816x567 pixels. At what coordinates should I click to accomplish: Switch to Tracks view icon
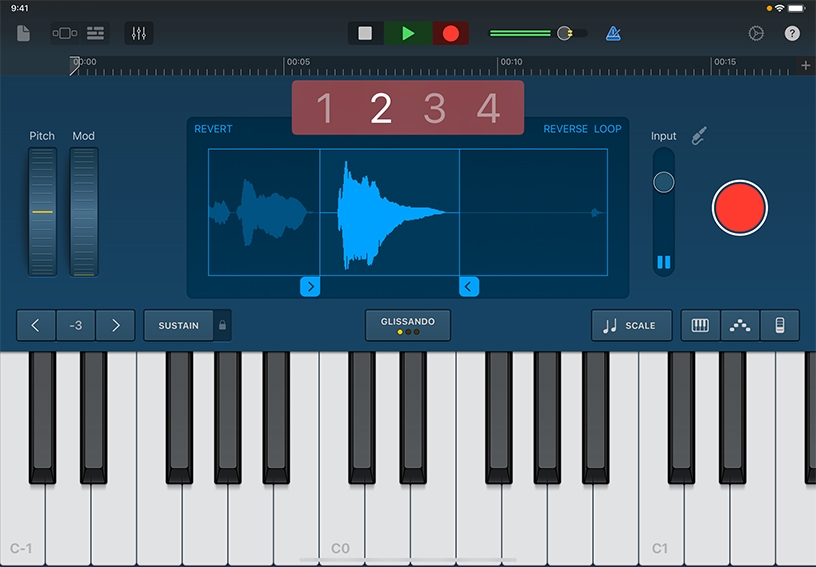coord(96,33)
